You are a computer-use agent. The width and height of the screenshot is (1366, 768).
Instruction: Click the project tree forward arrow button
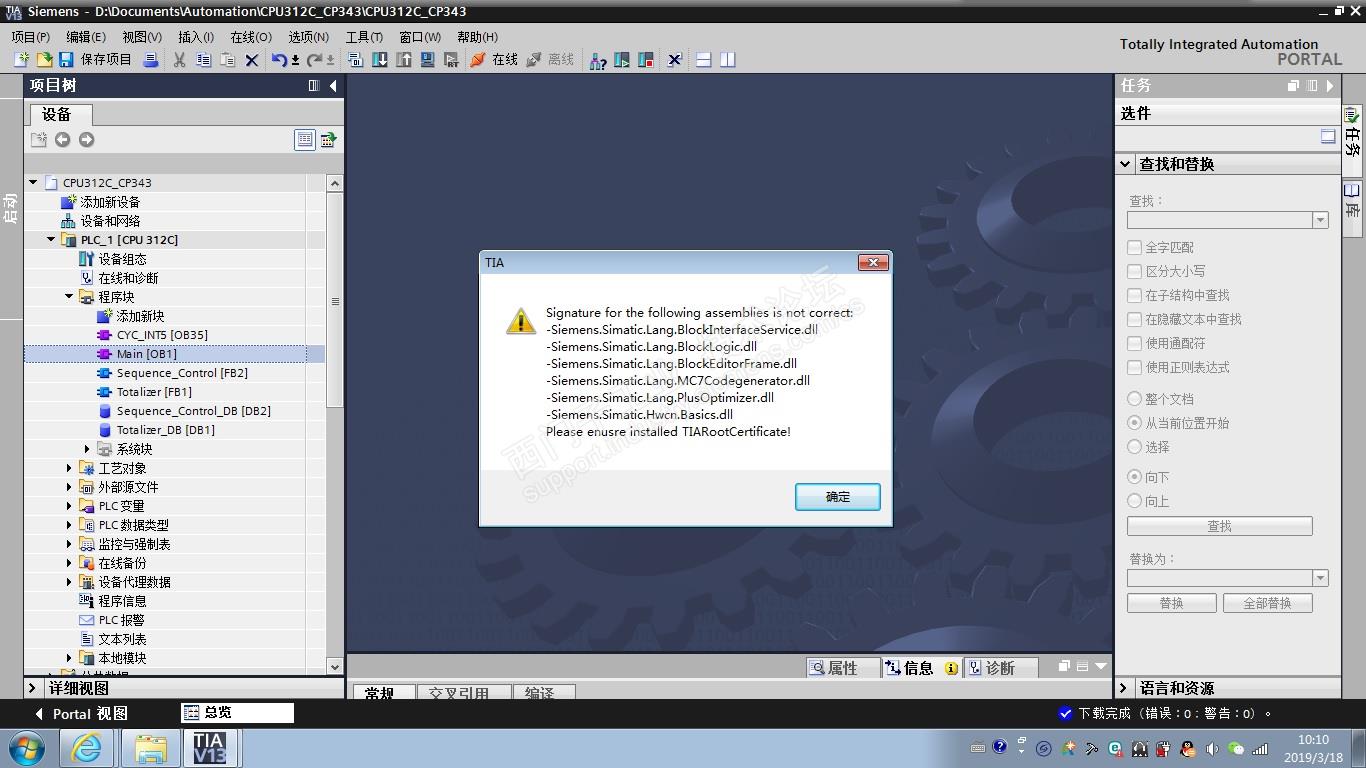point(86,140)
